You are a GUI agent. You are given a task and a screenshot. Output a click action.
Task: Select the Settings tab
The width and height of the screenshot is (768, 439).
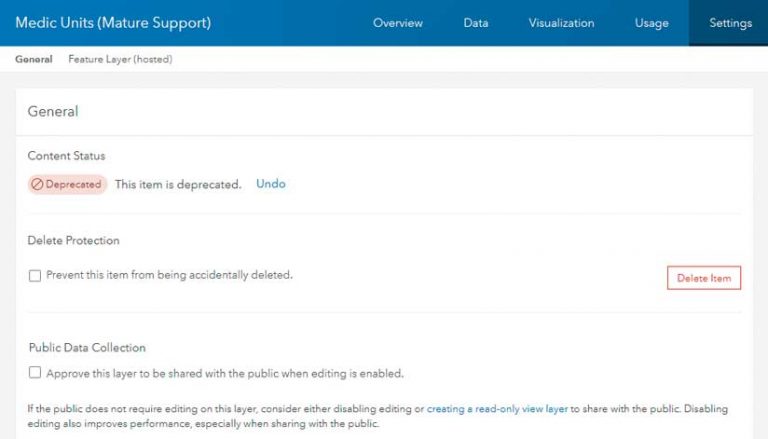point(730,23)
